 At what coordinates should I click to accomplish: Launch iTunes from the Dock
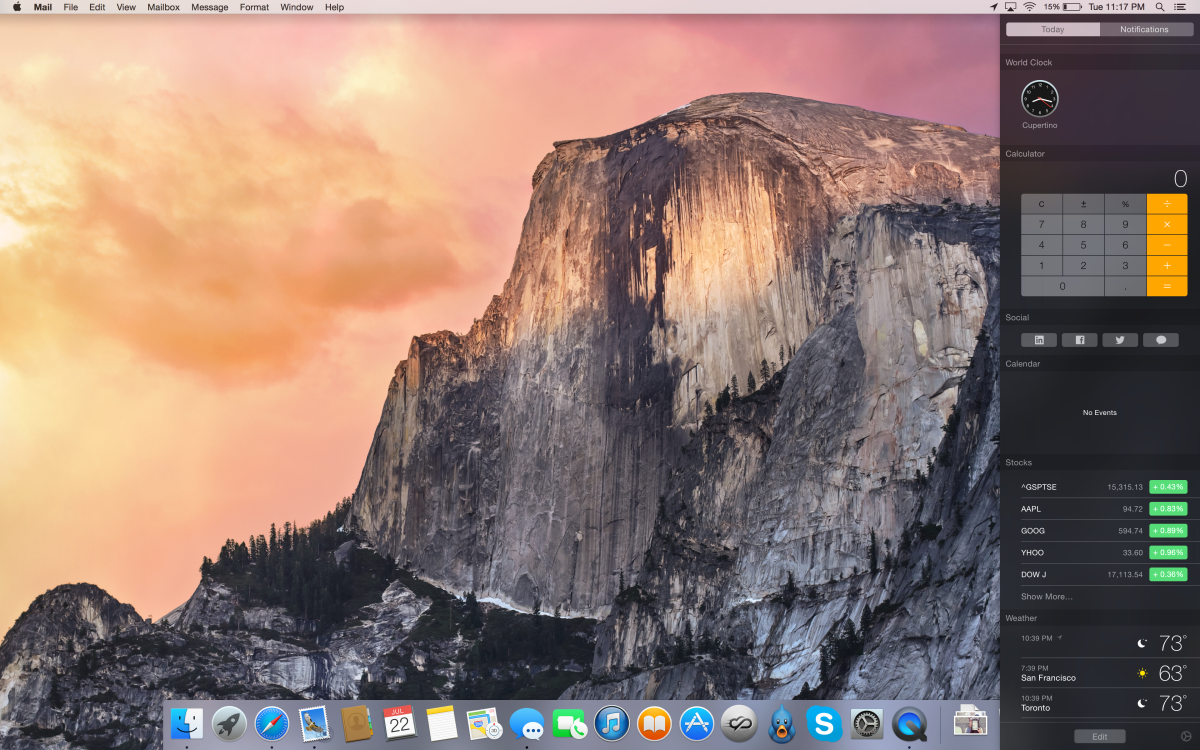coord(611,723)
